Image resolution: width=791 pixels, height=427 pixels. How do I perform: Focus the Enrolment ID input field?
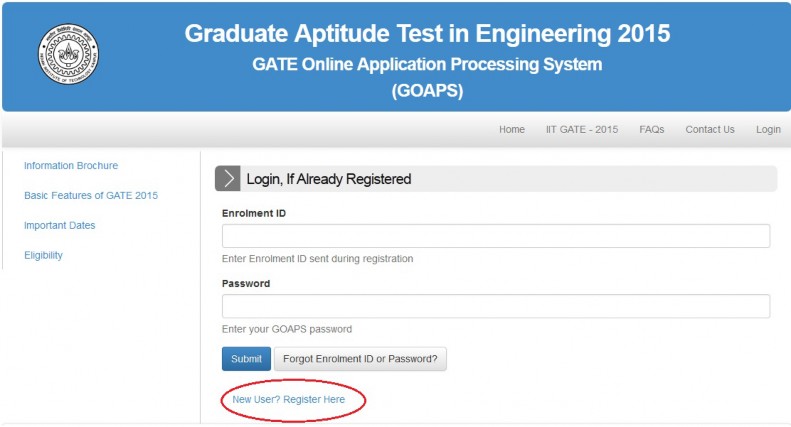coord(496,236)
